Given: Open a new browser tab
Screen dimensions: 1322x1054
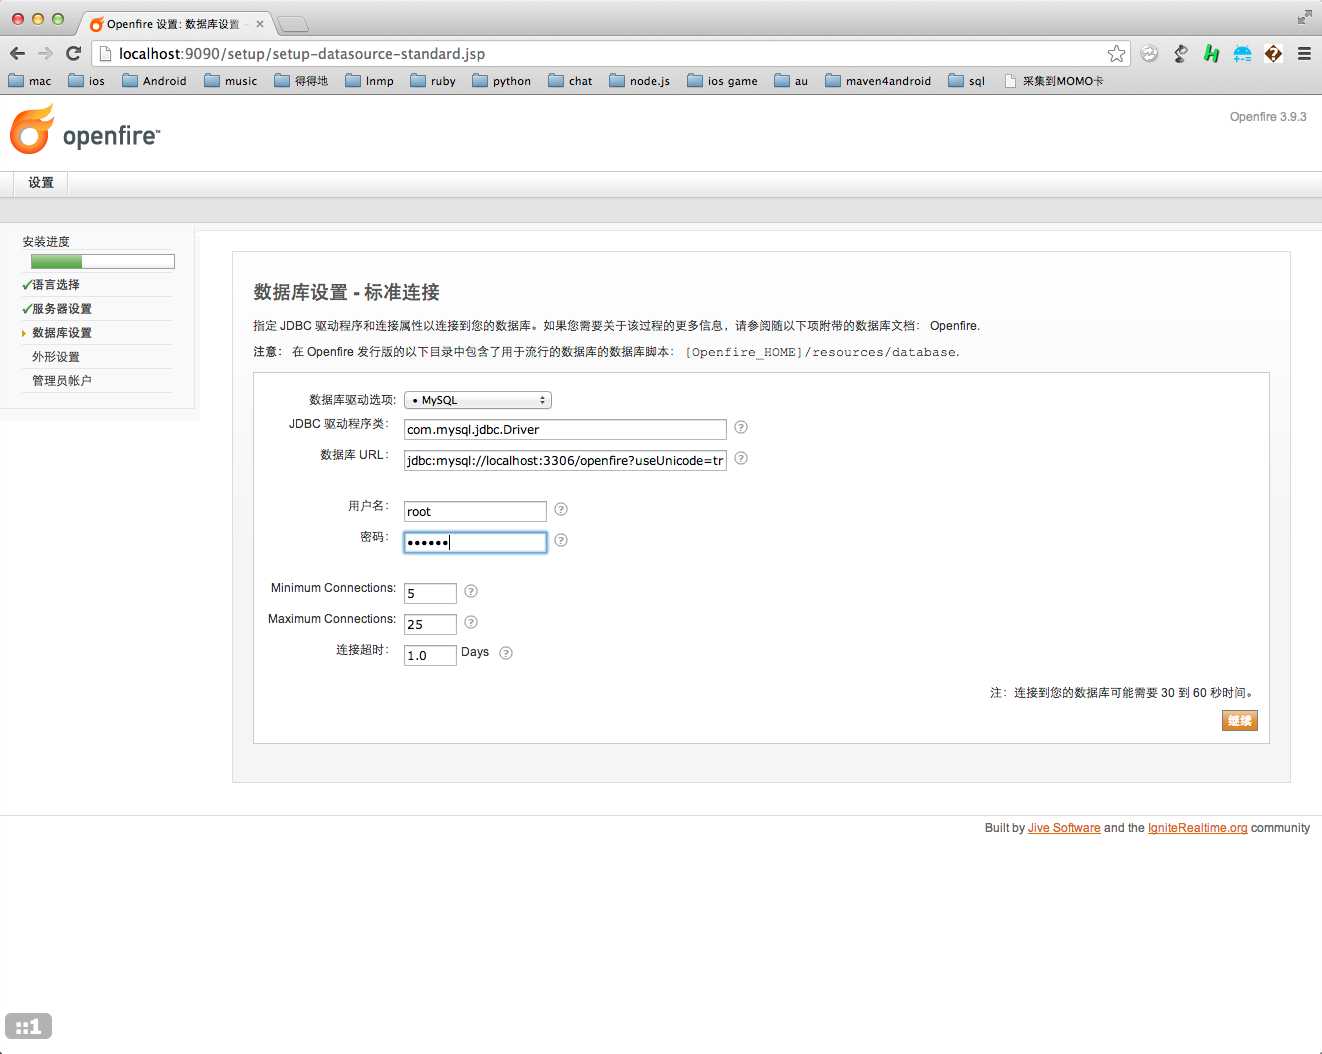Looking at the screenshot, I should (x=292, y=24).
